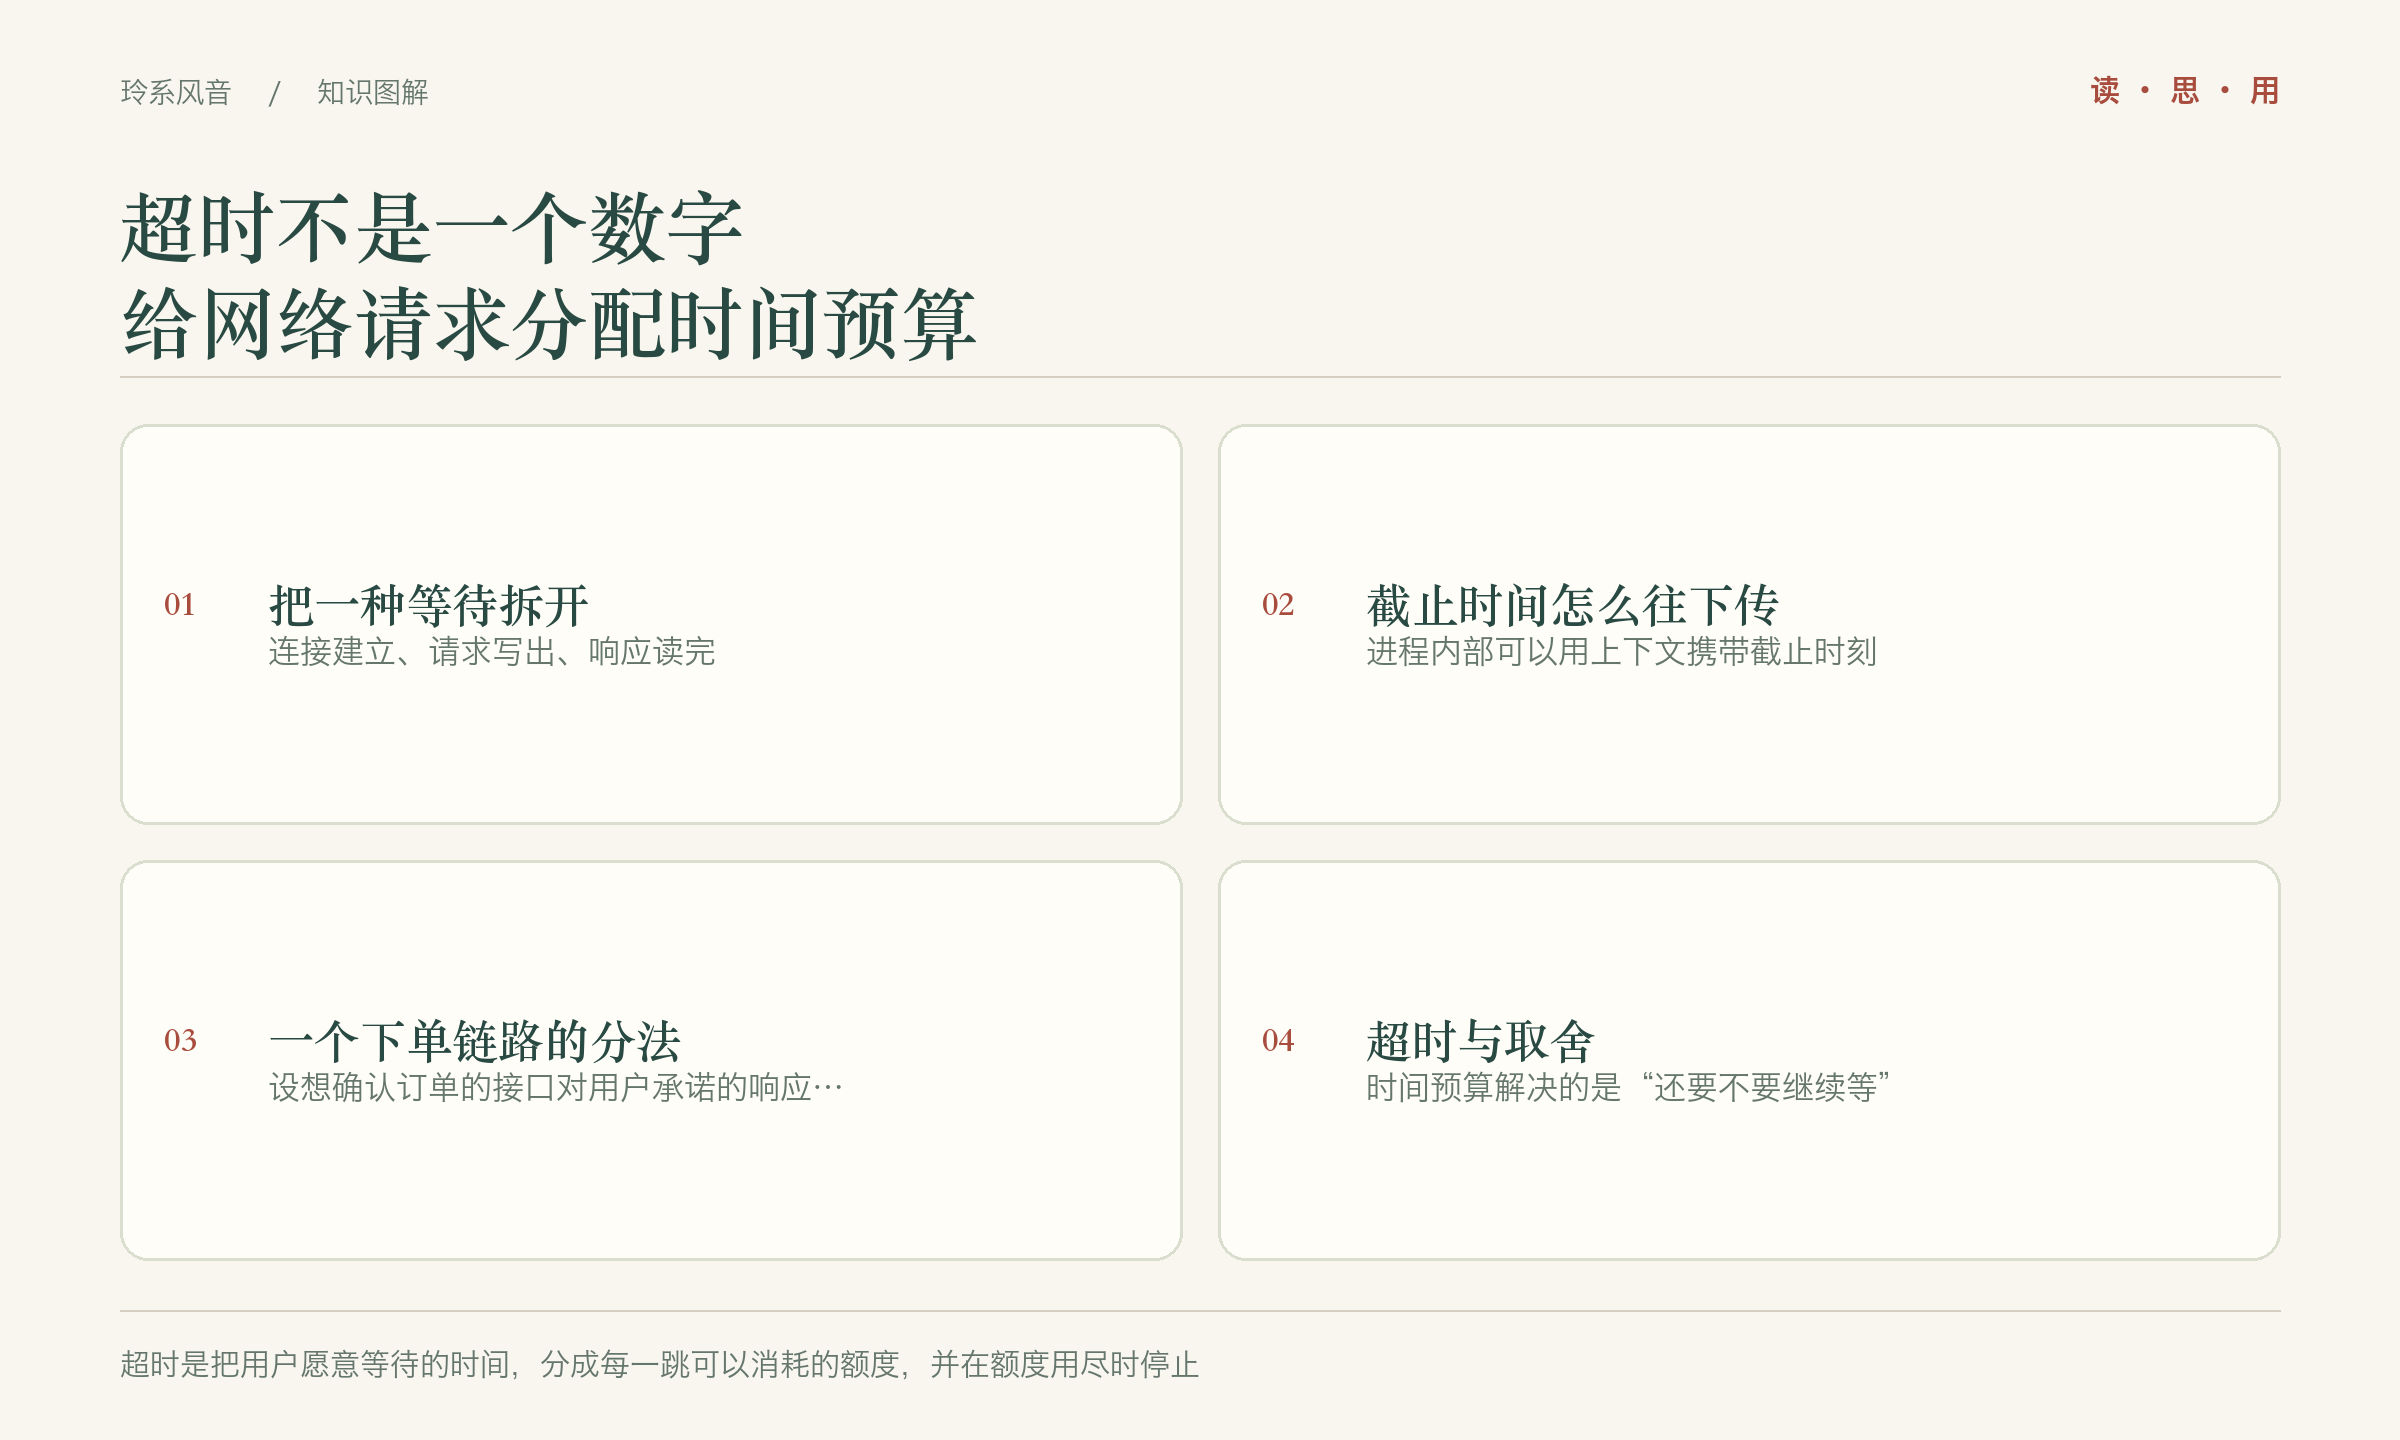Image resolution: width=2400 pixels, height=1440 pixels.
Task: Click the 知识图解 breadcrumb text
Action: [373, 92]
